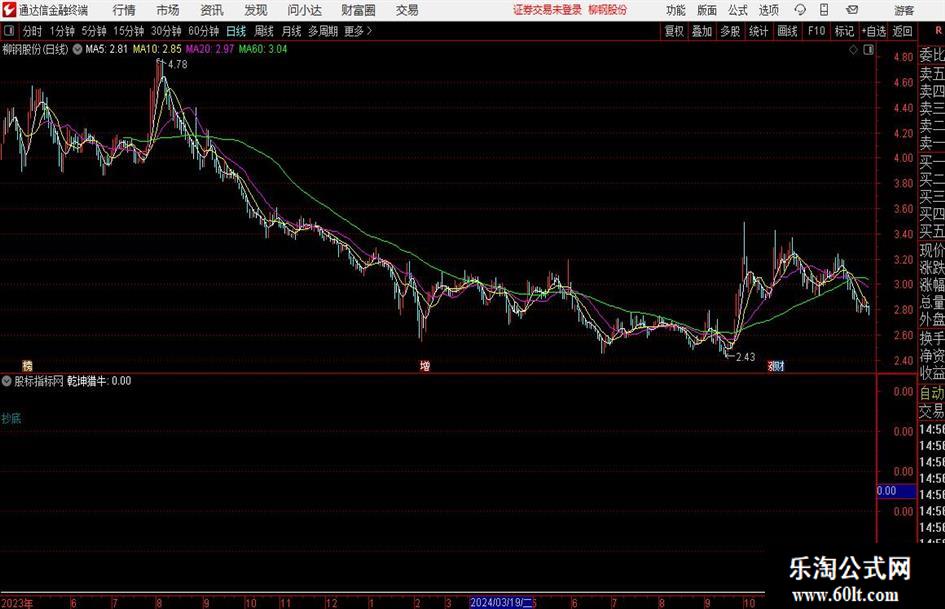Image resolution: width=945 pixels, height=609 pixels.
Task: Click the 增 marker below the chart
Action: pyautogui.click(x=425, y=365)
